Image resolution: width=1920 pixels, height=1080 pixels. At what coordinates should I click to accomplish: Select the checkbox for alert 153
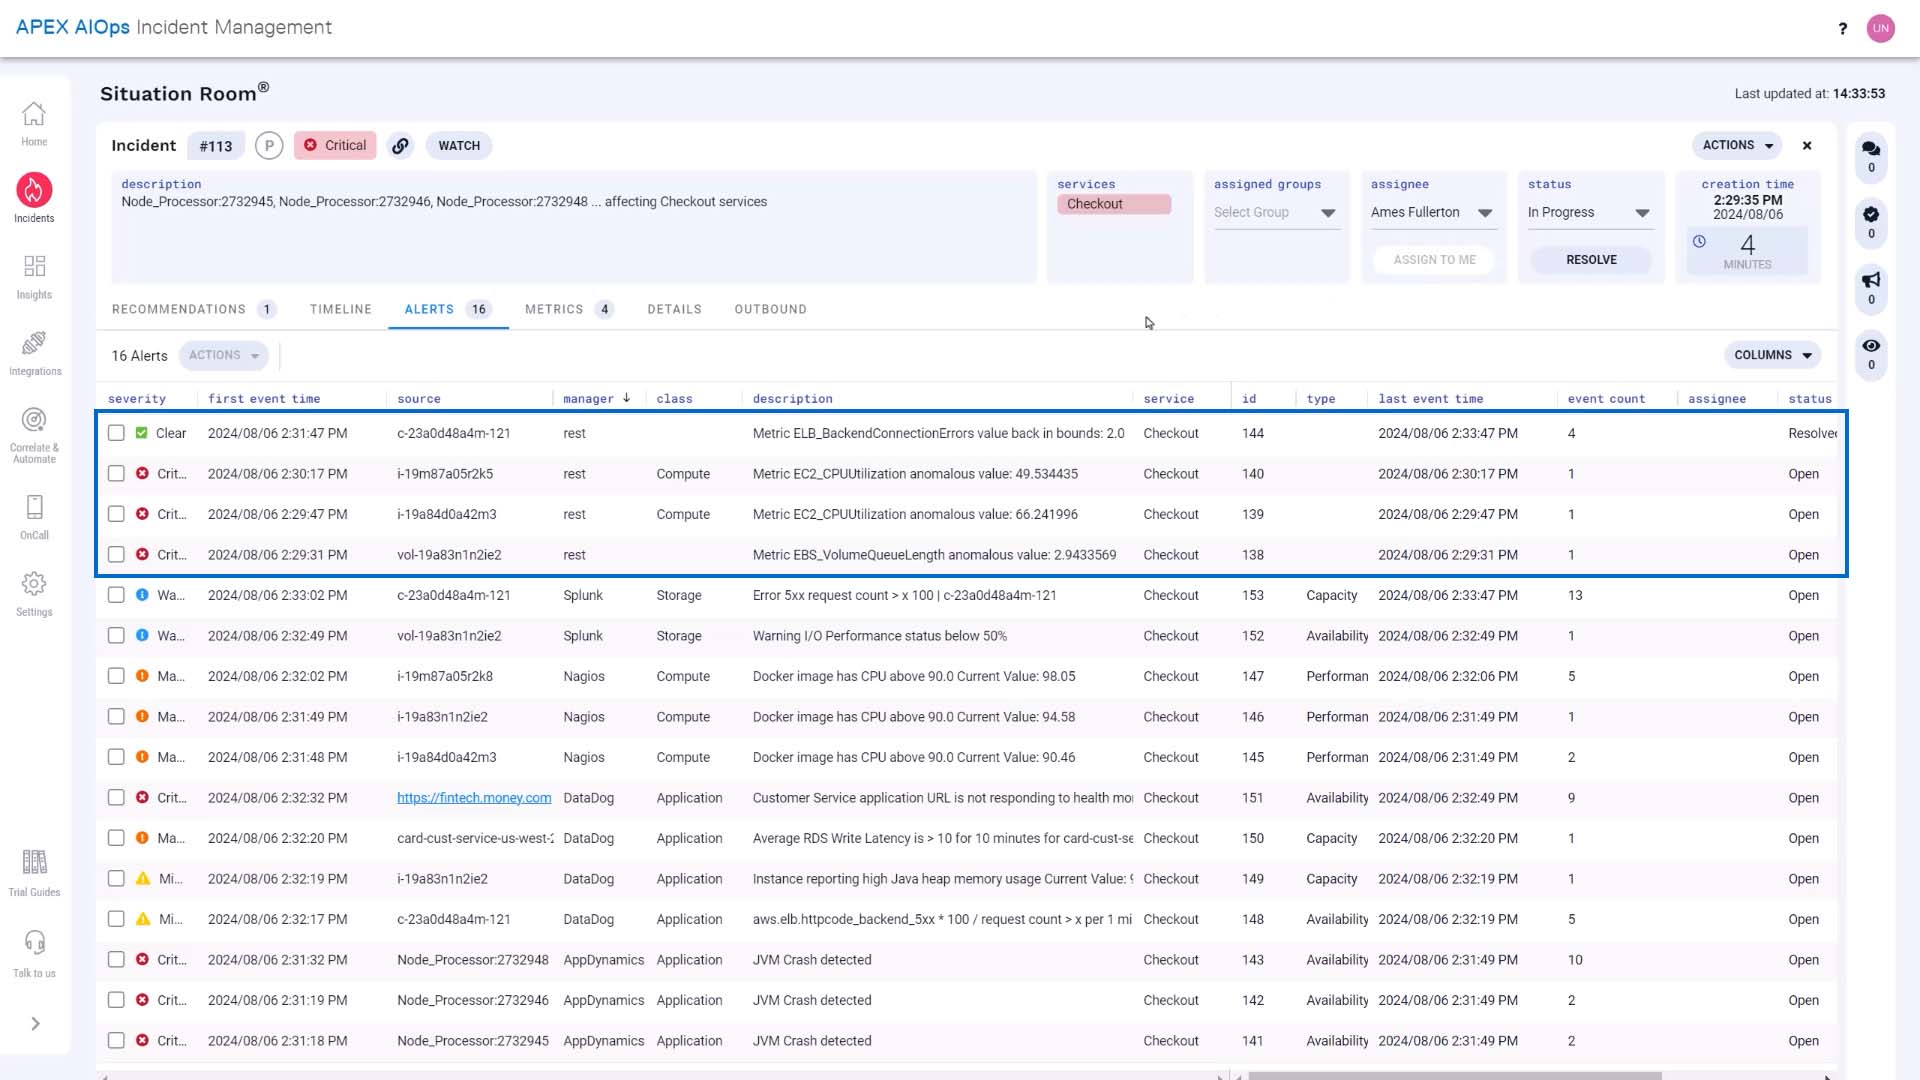(116, 595)
